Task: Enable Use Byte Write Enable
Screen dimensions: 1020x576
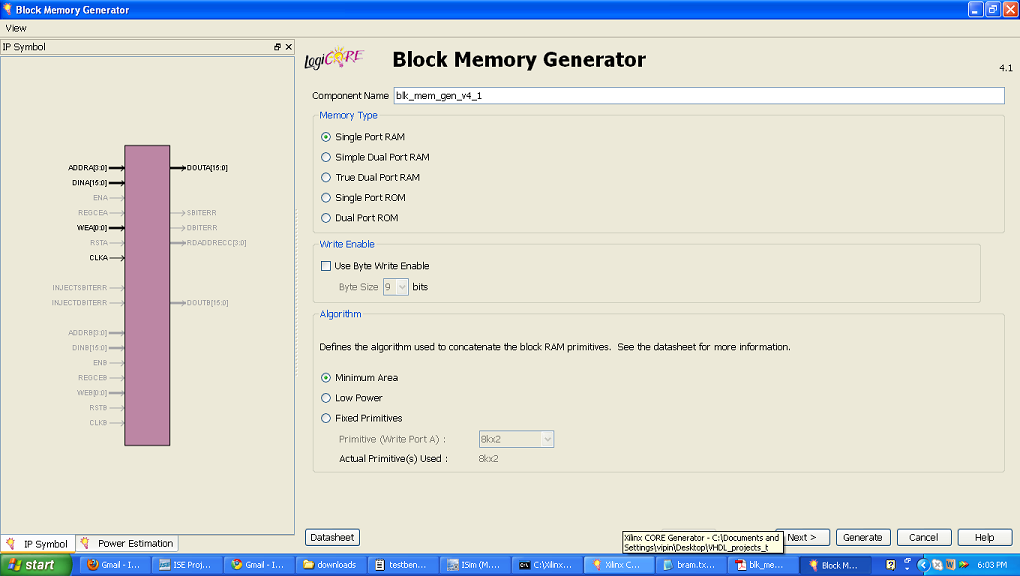Action: pos(324,265)
